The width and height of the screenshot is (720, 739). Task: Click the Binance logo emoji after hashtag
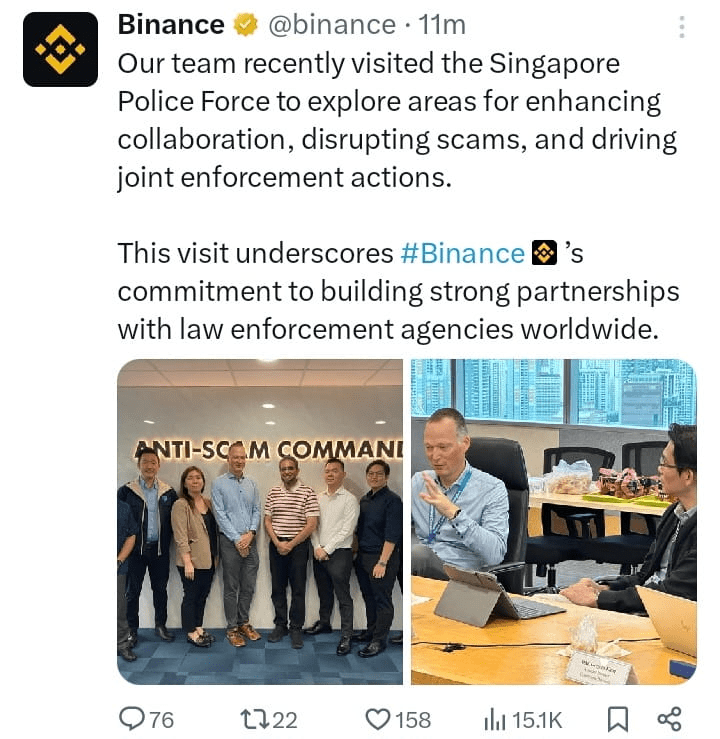[544, 253]
